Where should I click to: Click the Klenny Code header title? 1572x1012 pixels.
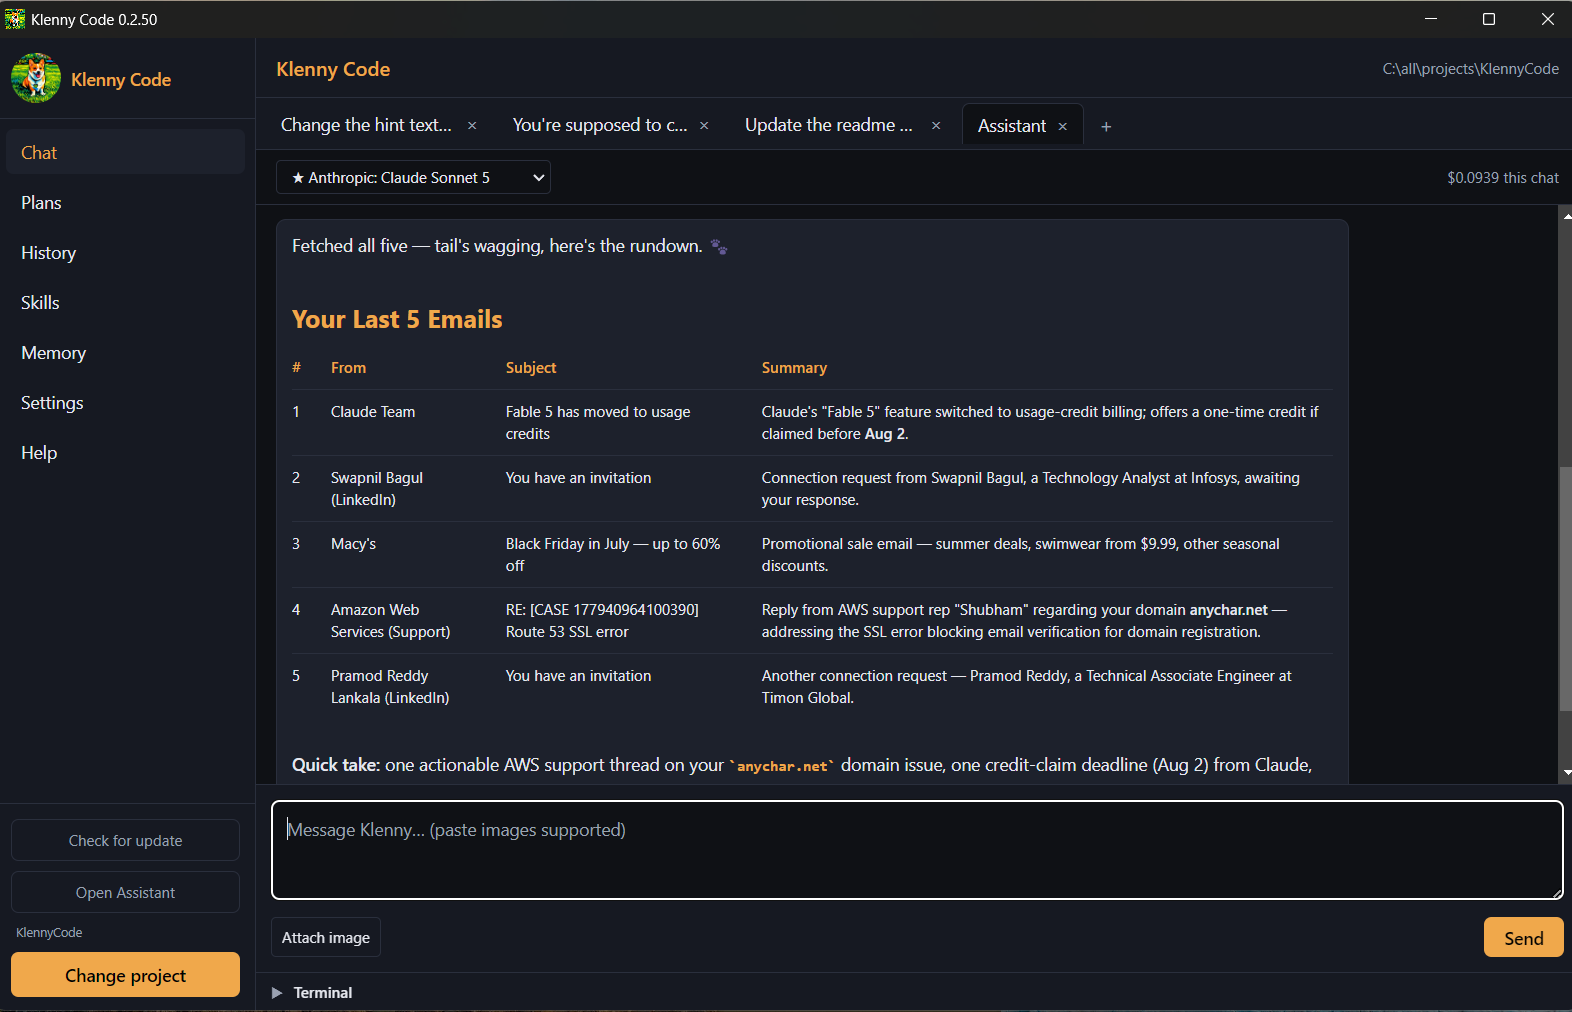tap(333, 69)
